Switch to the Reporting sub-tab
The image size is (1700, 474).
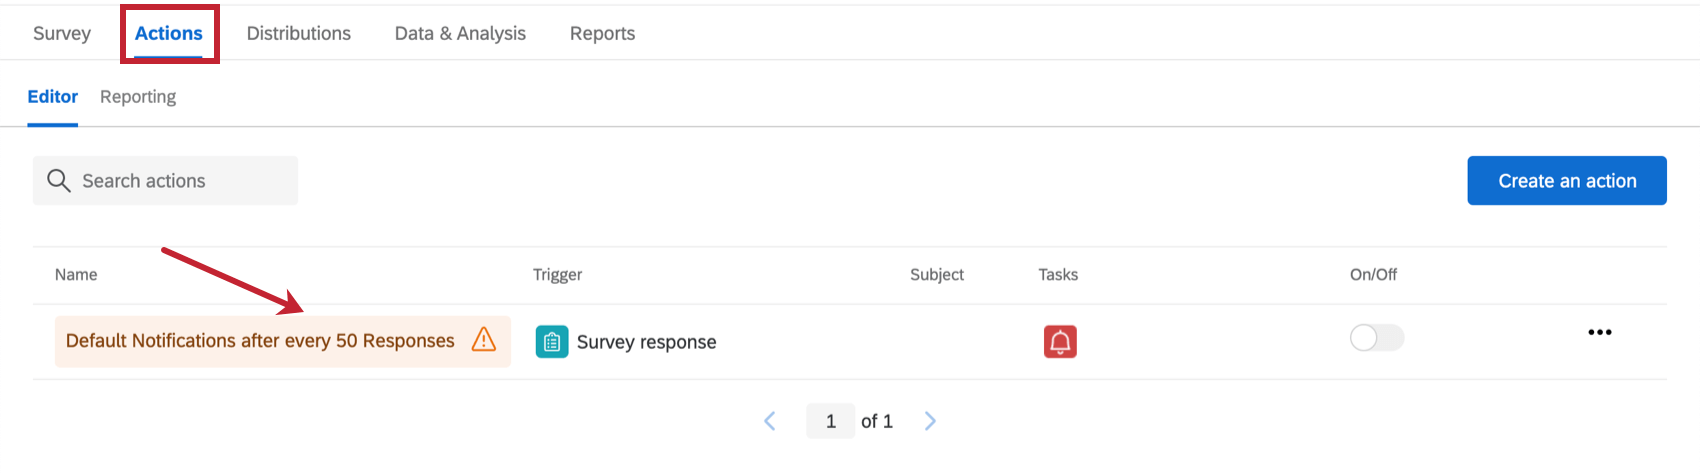pyautogui.click(x=138, y=97)
